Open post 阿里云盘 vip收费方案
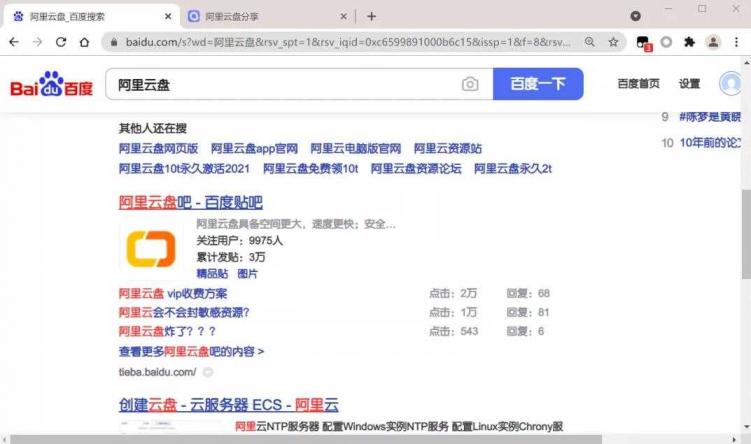The height and width of the screenshot is (444, 751). pyautogui.click(x=173, y=294)
